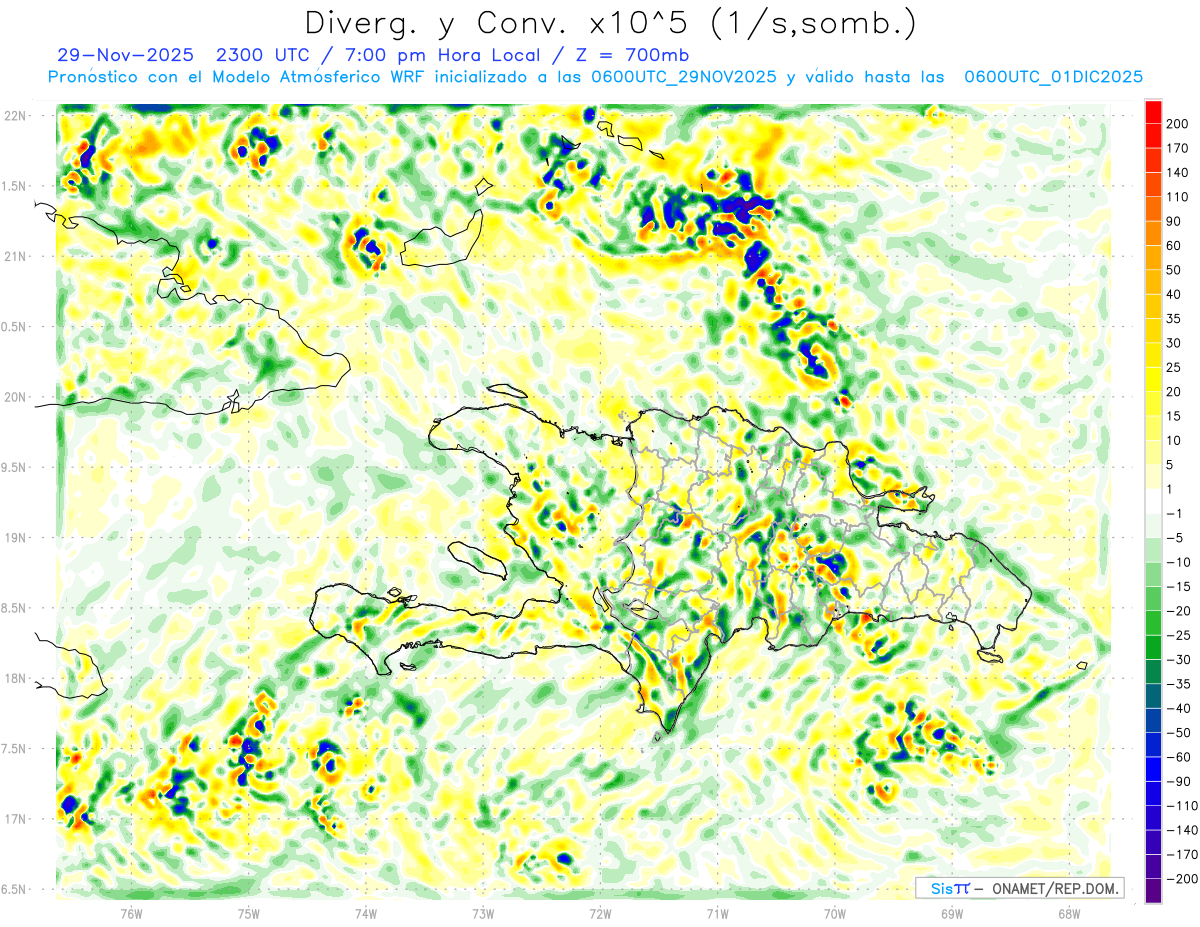1200x927 pixels.
Task: Click the '8.5N' latitude label
Action: (x=15, y=608)
